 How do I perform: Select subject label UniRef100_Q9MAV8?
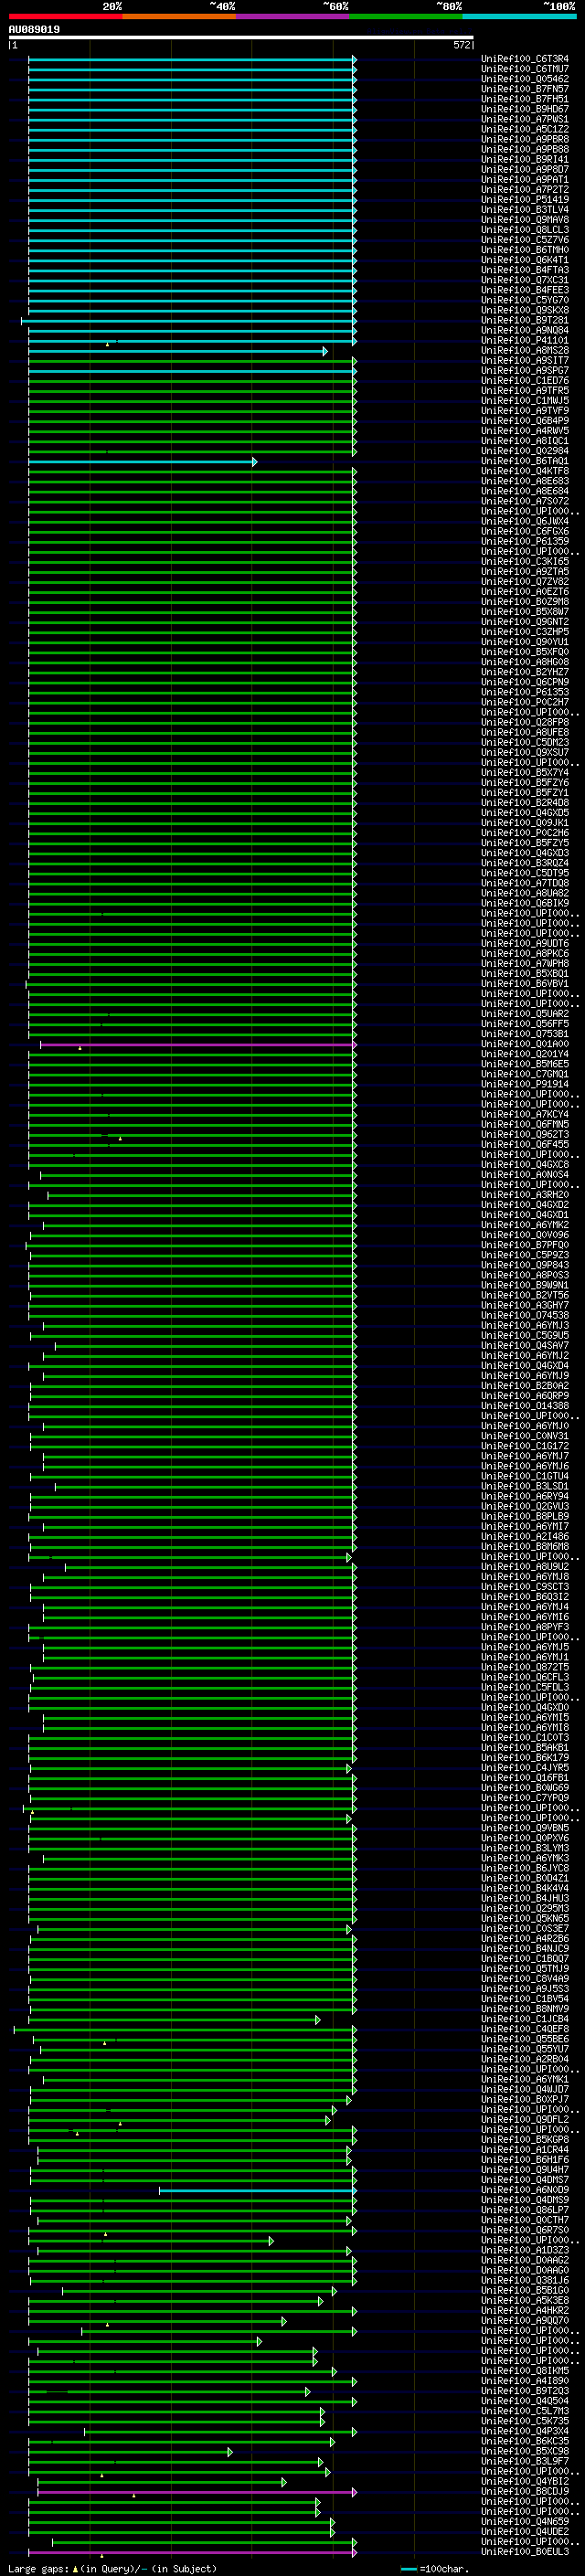pyautogui.click(x=525, y=220)
